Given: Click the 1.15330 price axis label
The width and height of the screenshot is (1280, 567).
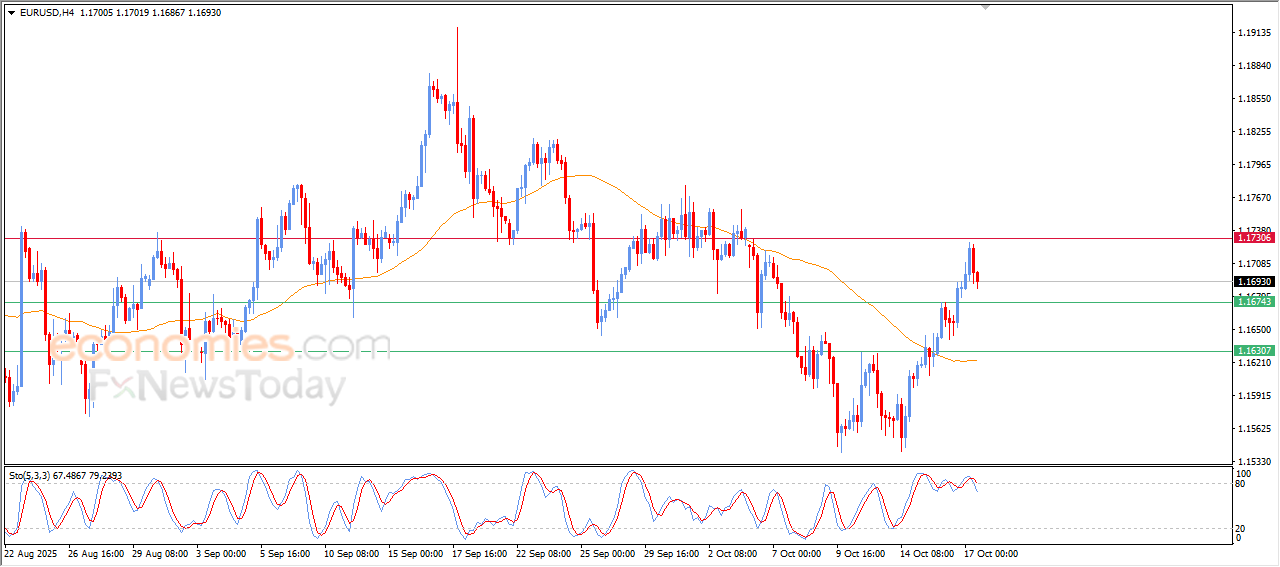Looking at the screenshot, I should (x=1254, y=461).
